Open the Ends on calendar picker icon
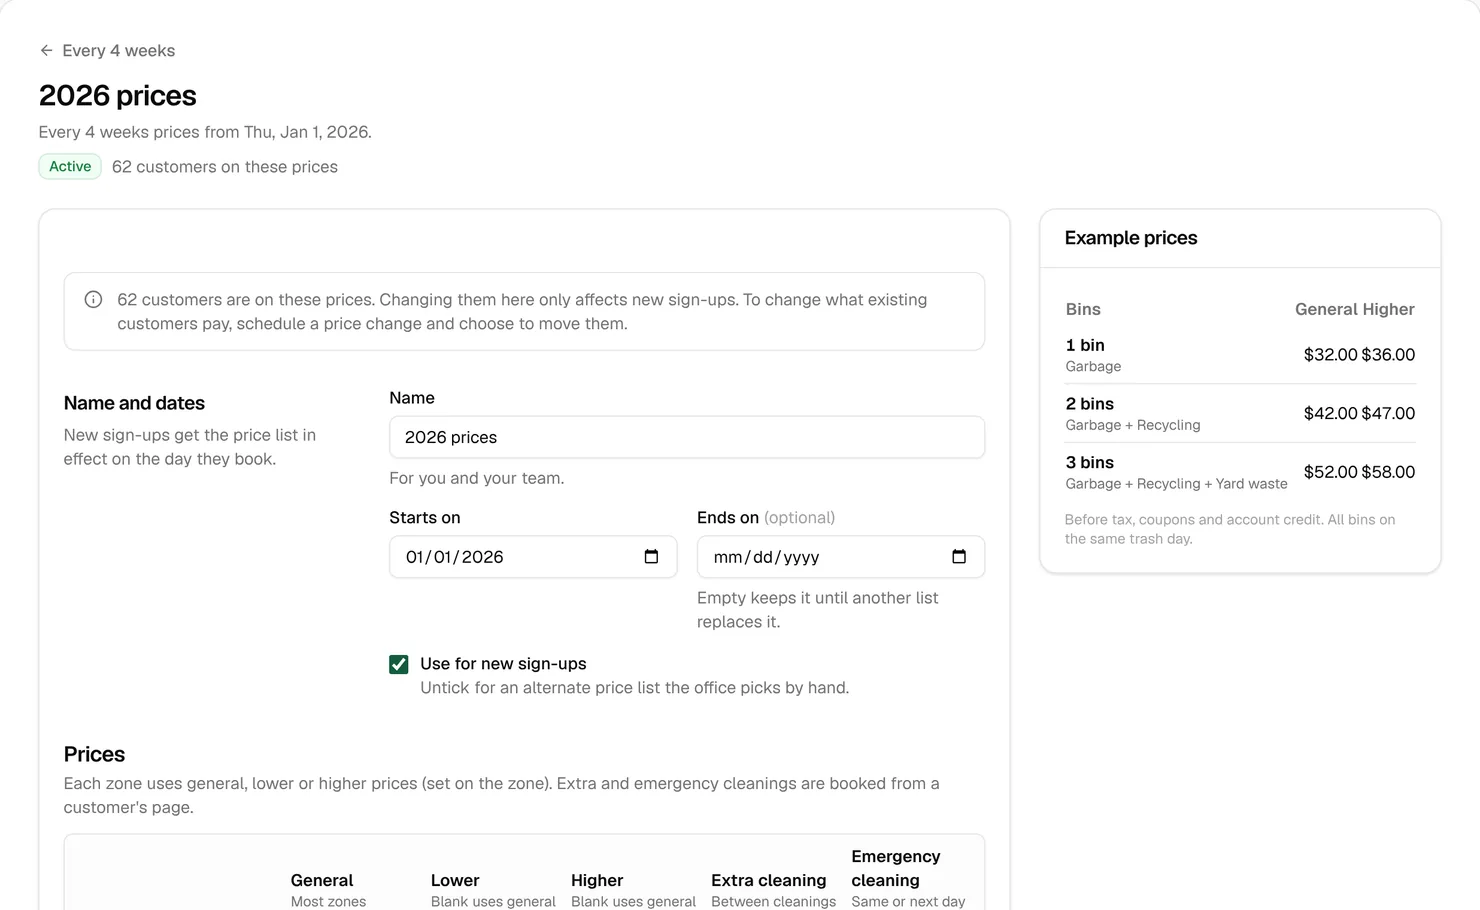The width and height of the screenshot is (1480, 910). [x=959, y=557]
